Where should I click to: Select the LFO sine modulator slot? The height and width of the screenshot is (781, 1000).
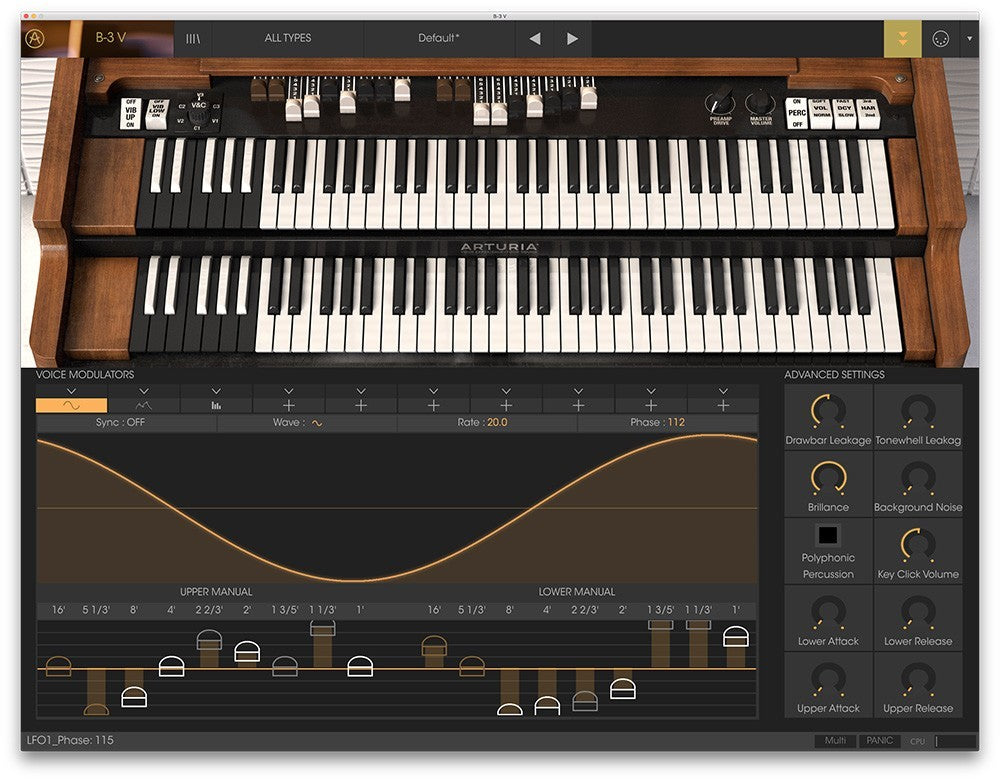click(x=71, y=405)
